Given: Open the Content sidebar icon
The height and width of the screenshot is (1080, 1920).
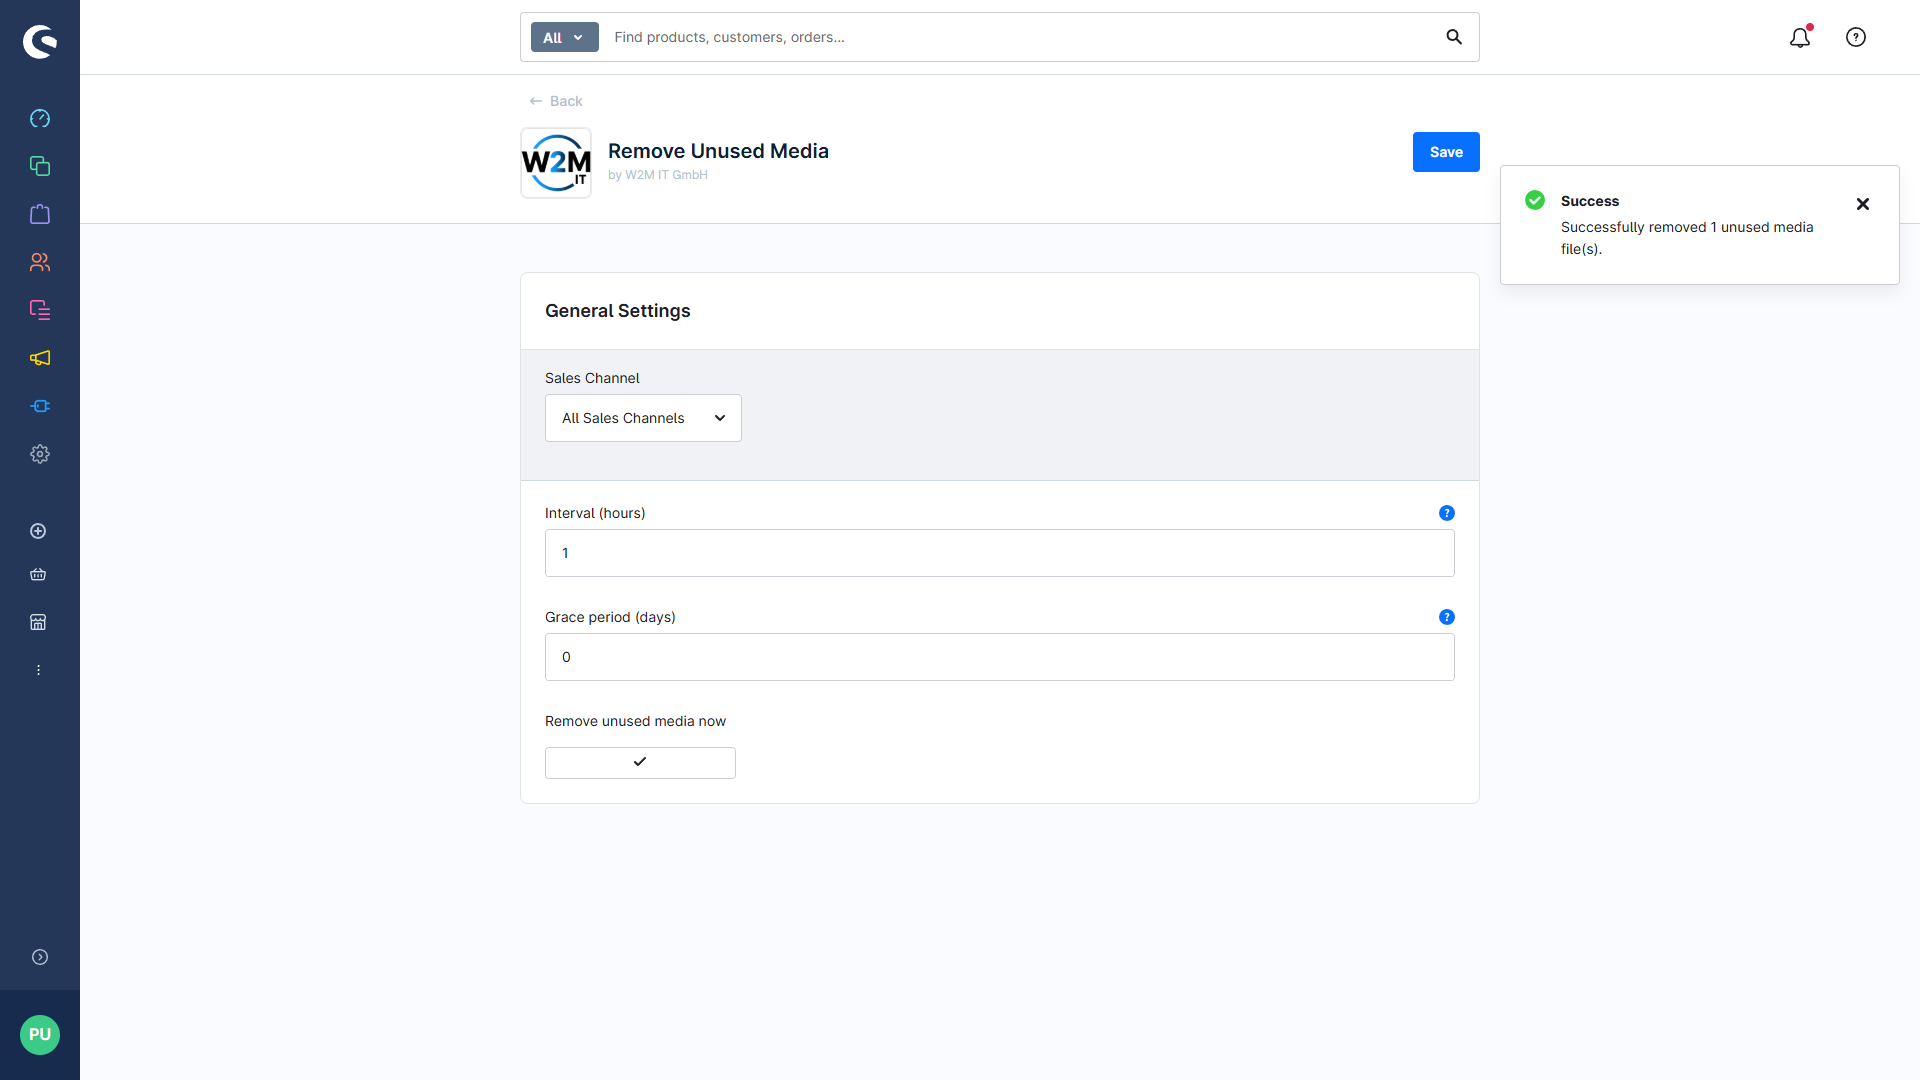Looking at the screenshot, I should tap(40, 310).
